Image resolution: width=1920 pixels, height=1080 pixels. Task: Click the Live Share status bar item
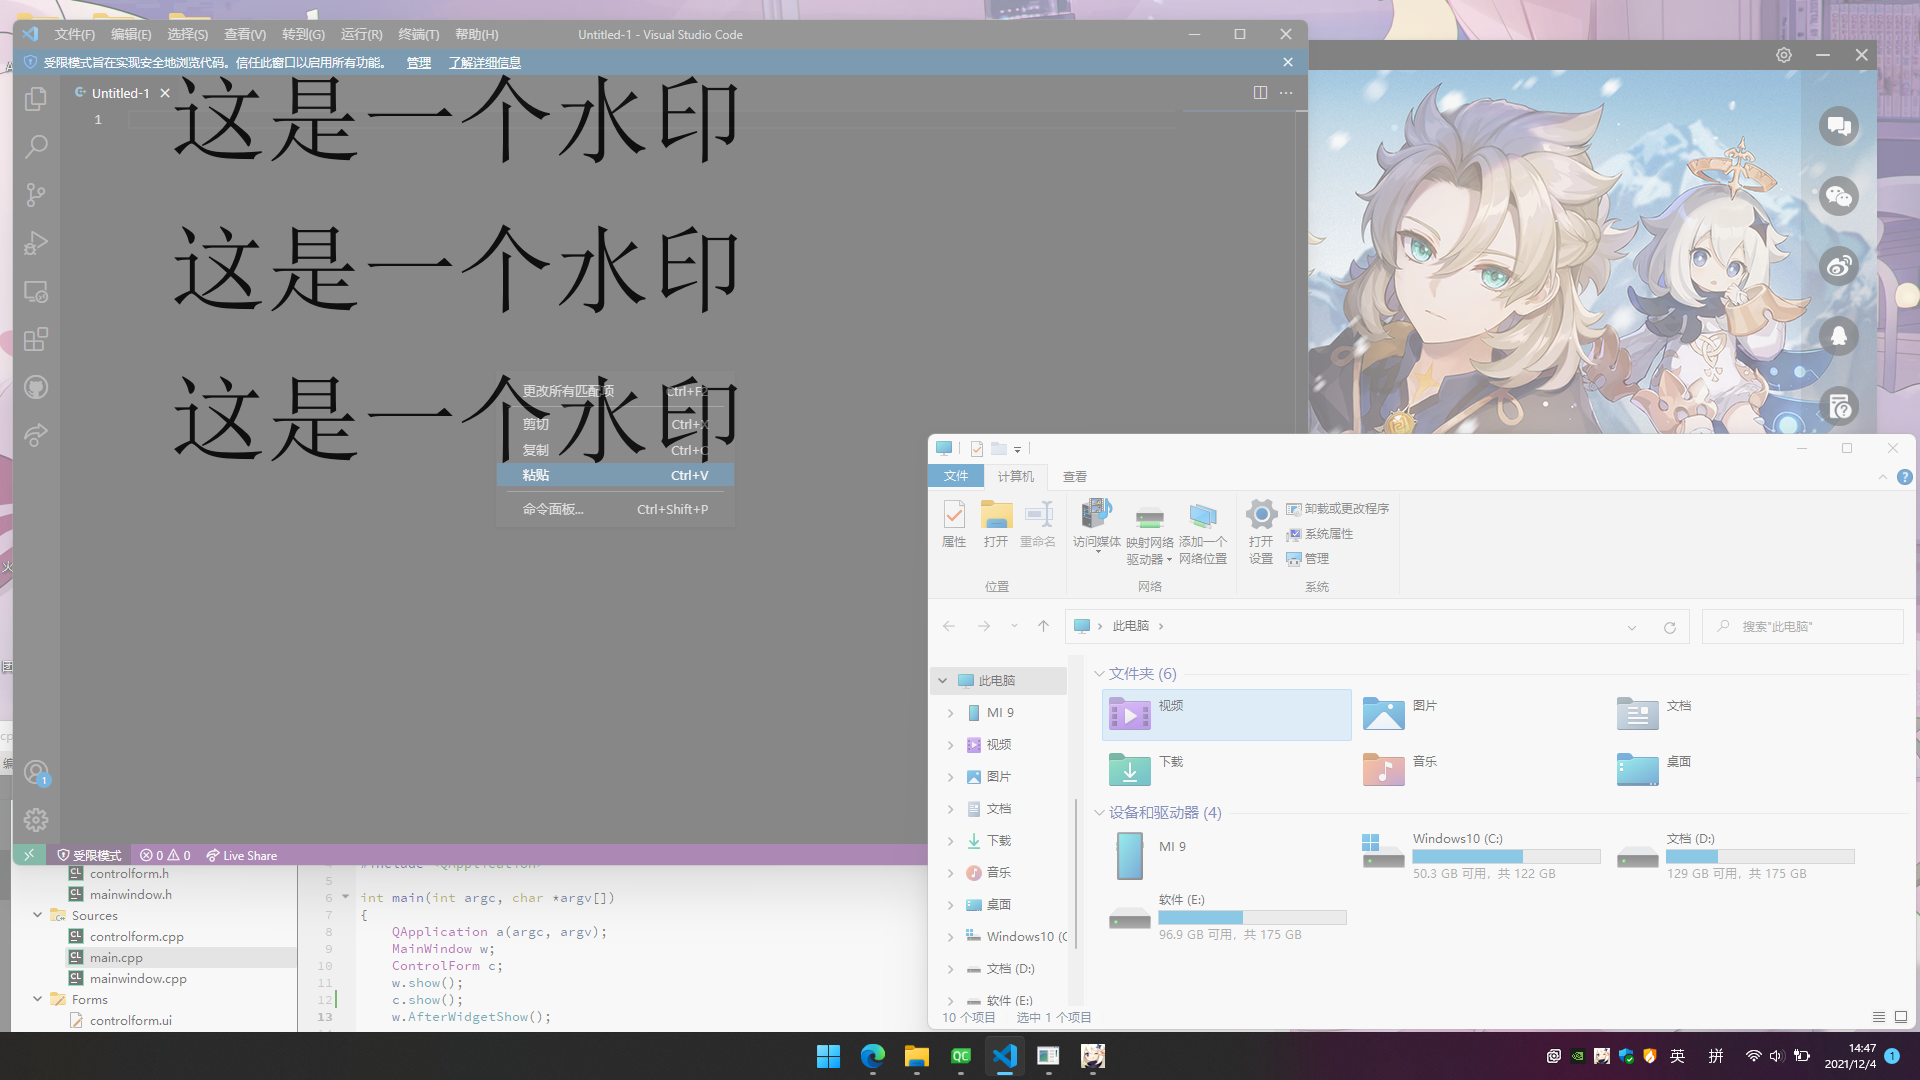241,856
